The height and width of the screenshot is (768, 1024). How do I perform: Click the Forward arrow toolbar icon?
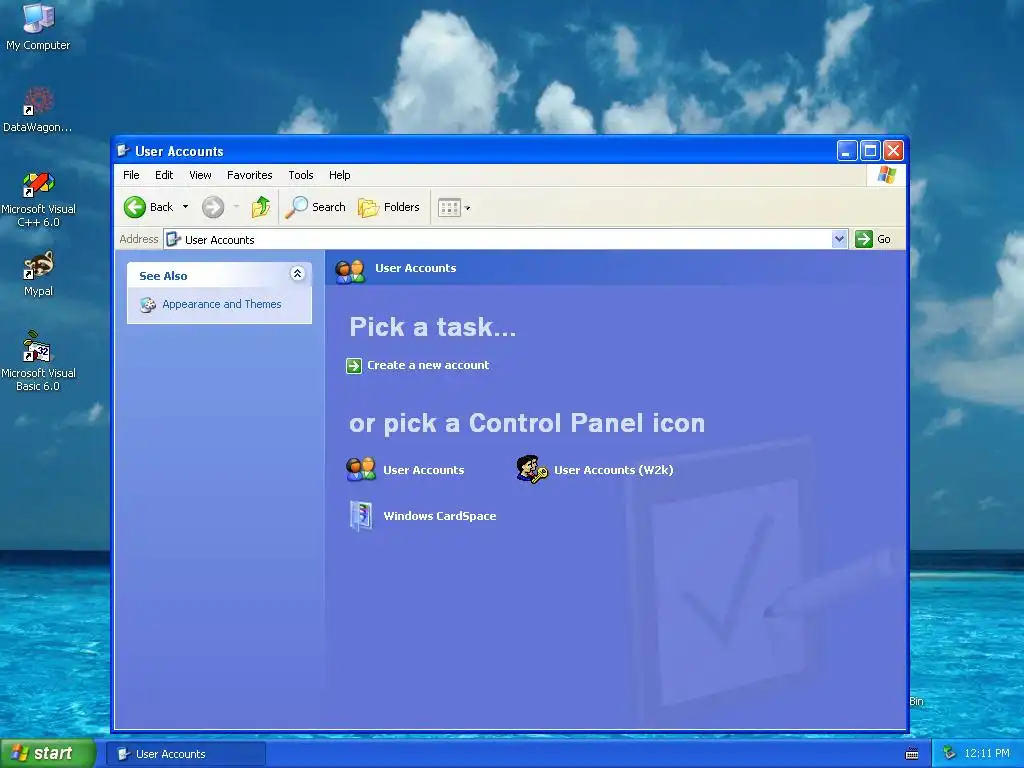(x=213, y=207)
